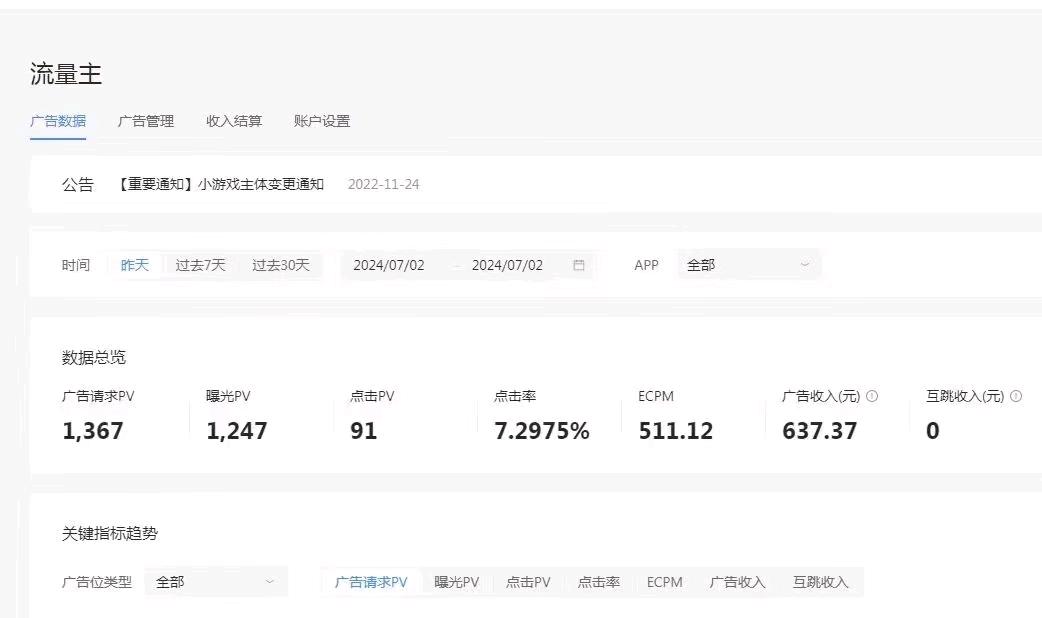The height and width of the screenshot is (618, 1042).
Task: Click the 流量主 page title
Action: (x=66, y=74)
